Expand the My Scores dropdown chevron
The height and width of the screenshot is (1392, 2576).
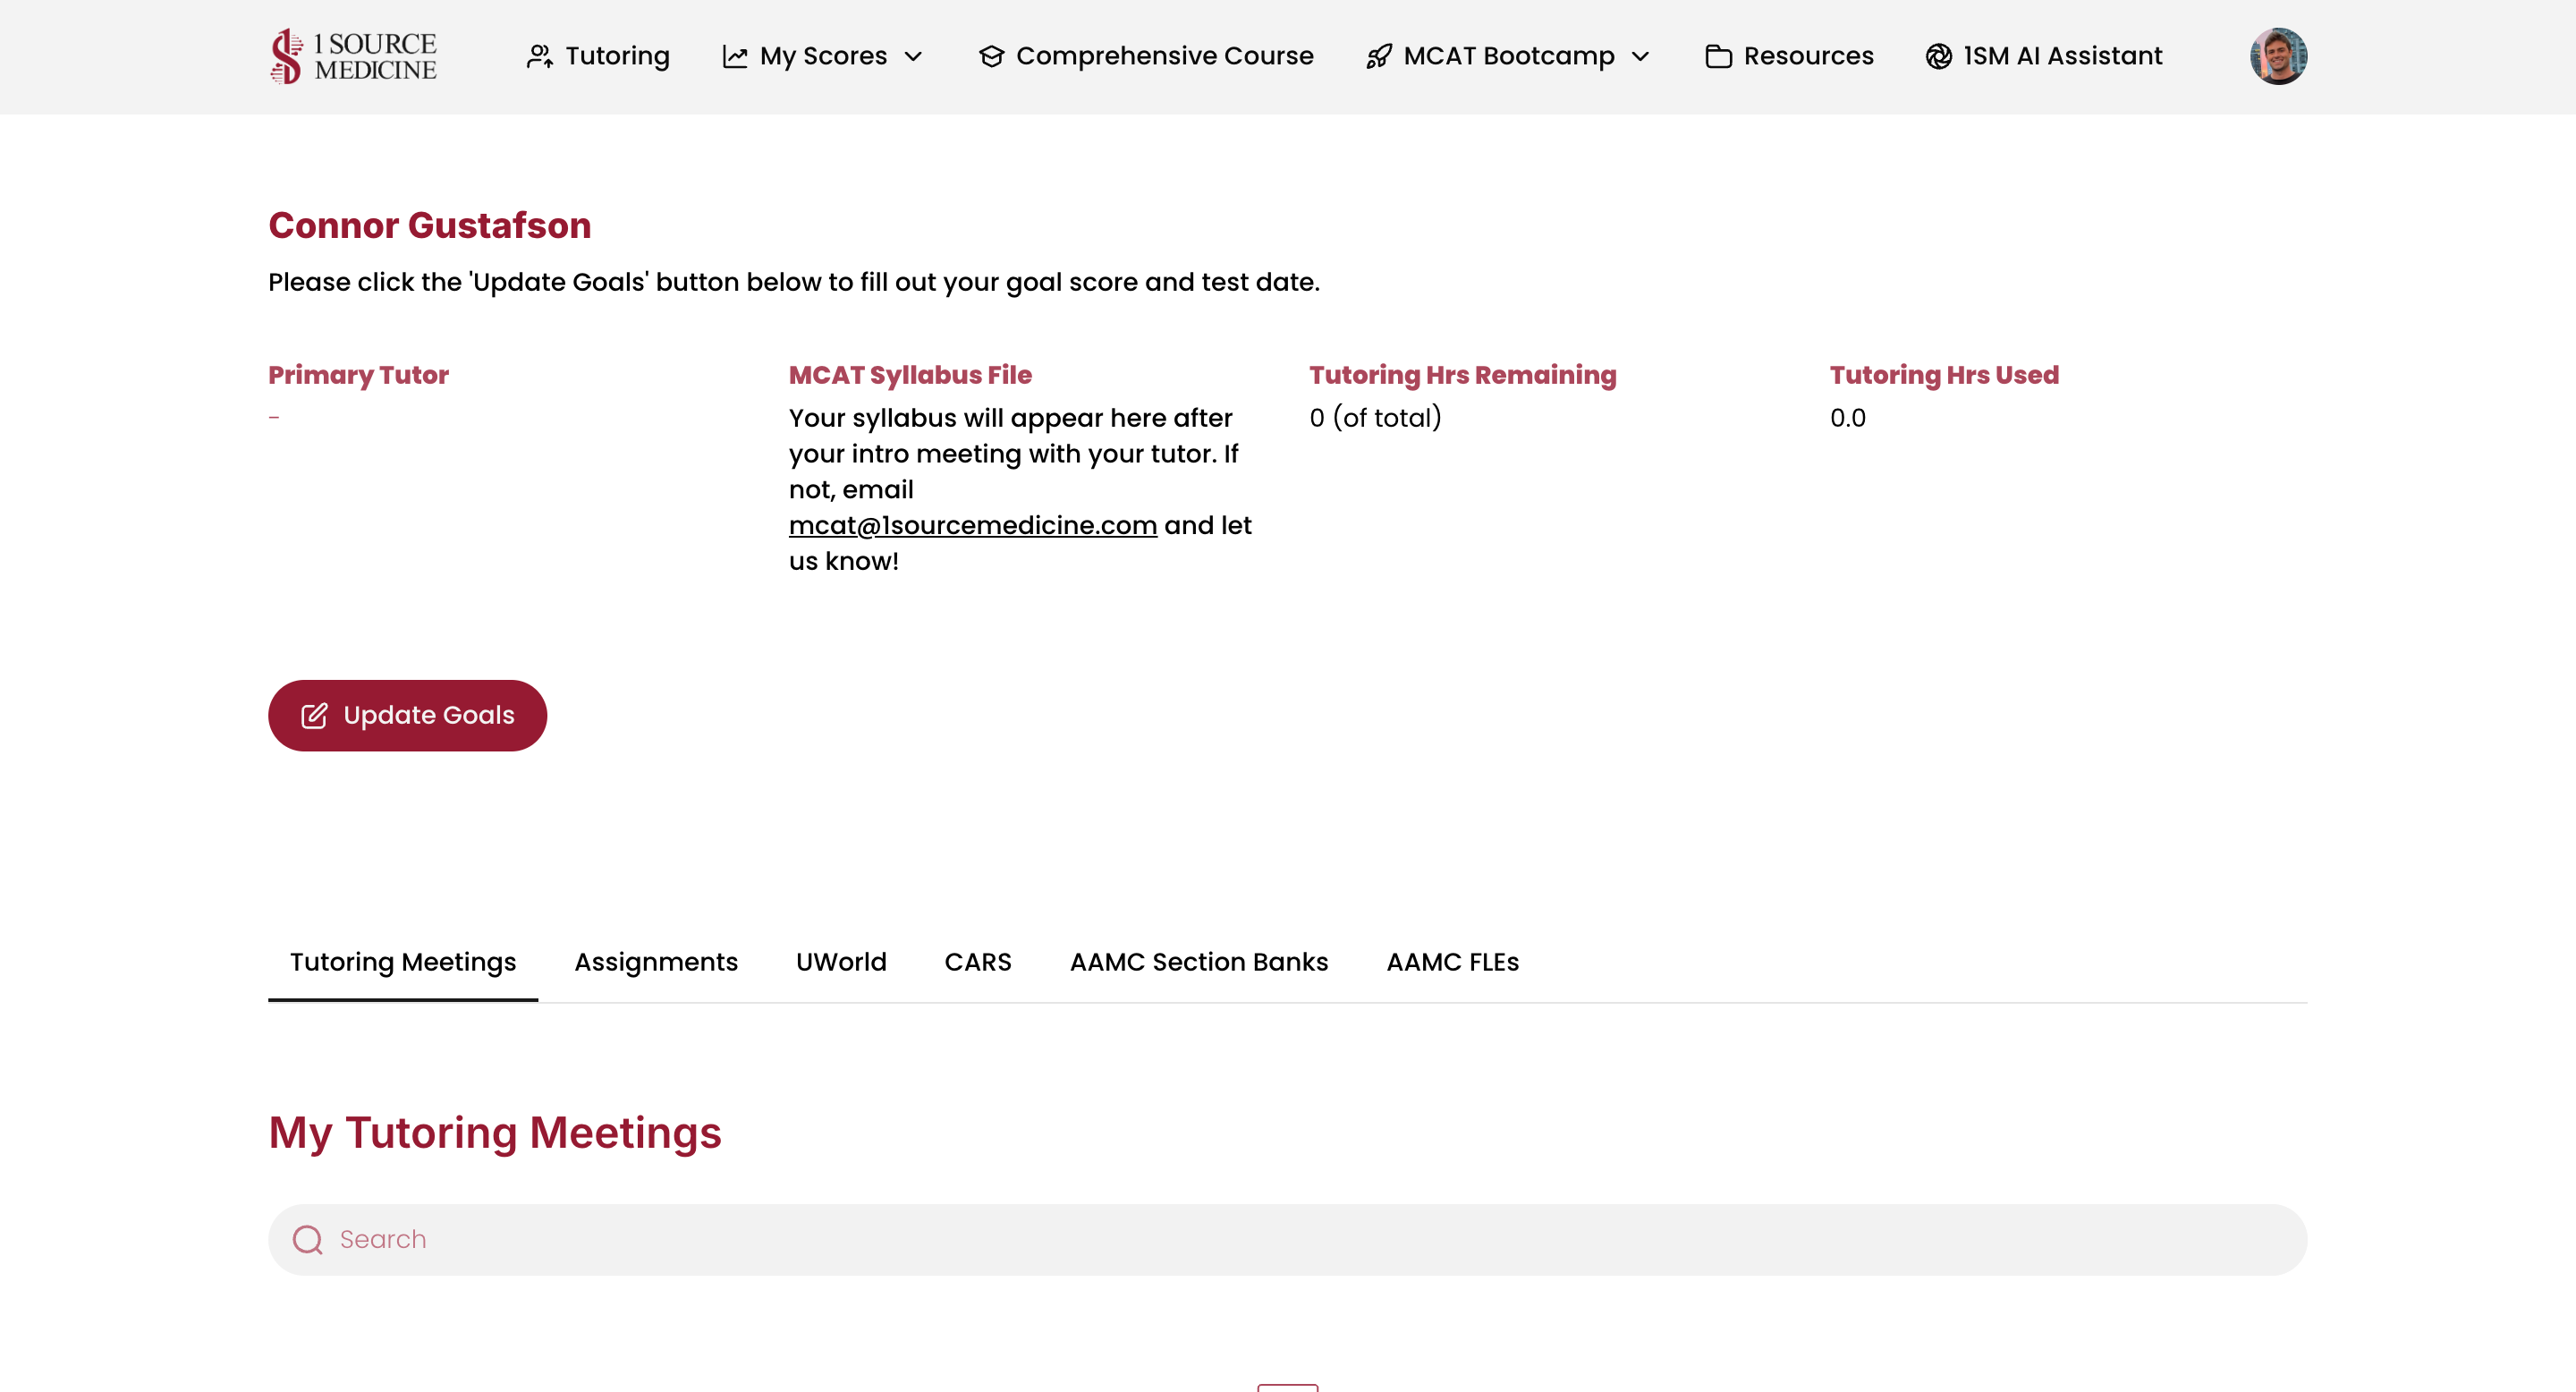[x=913, y=56]
